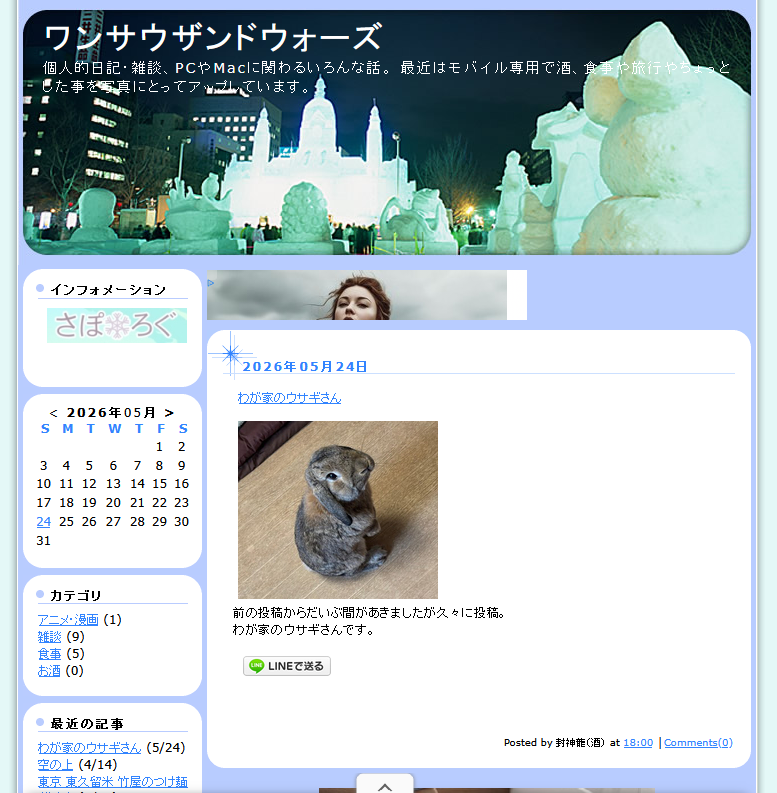Open the 18:00 permalink
The height and width of the screenshot is (793, 777).
638,742
